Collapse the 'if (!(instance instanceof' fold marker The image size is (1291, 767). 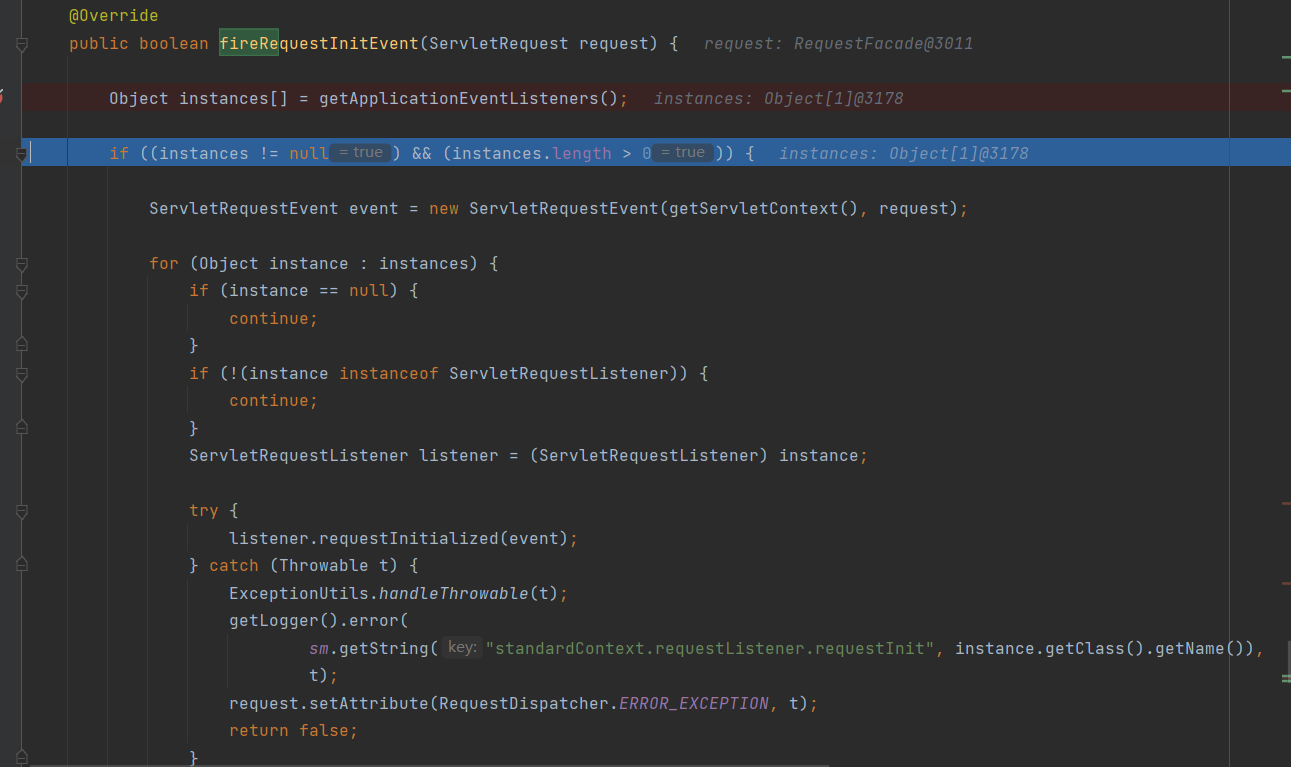(22, 374)
